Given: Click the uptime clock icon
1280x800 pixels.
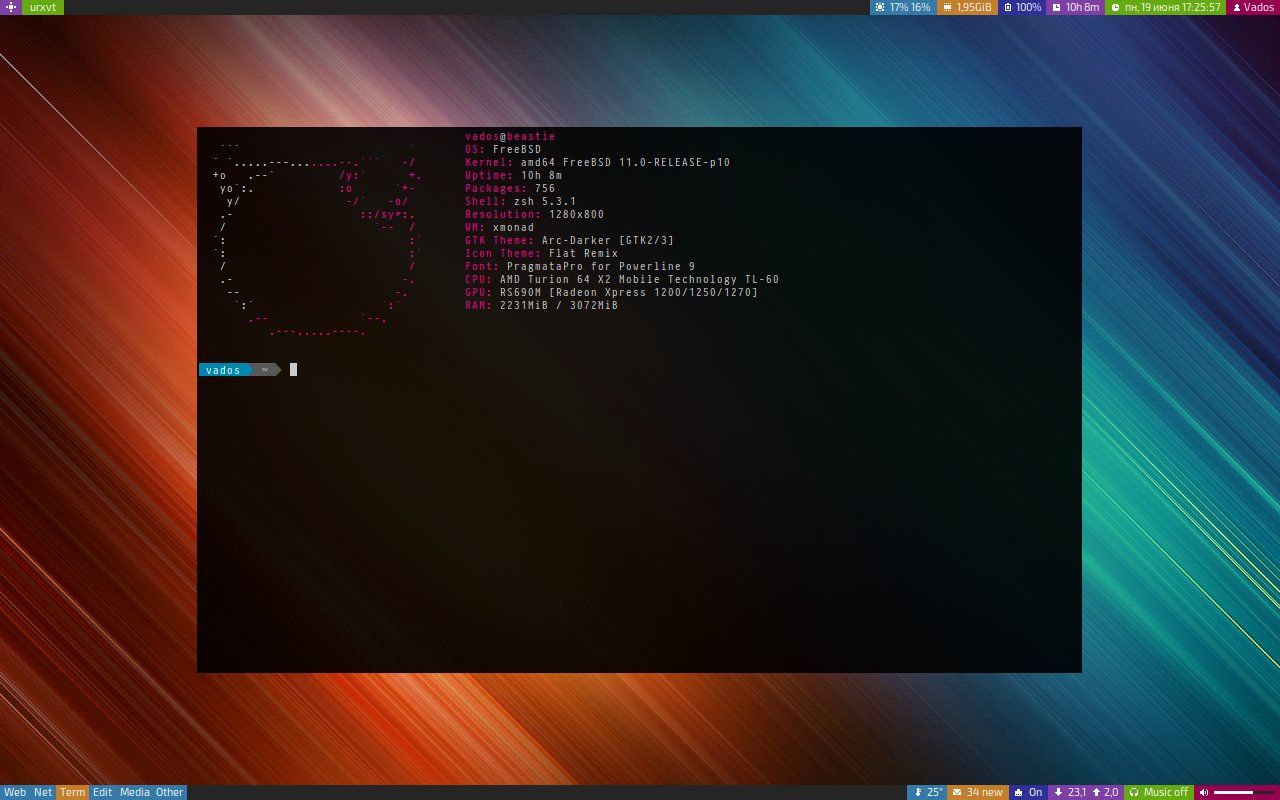Looking at the screenshot, I should [x=1056, y=7].
